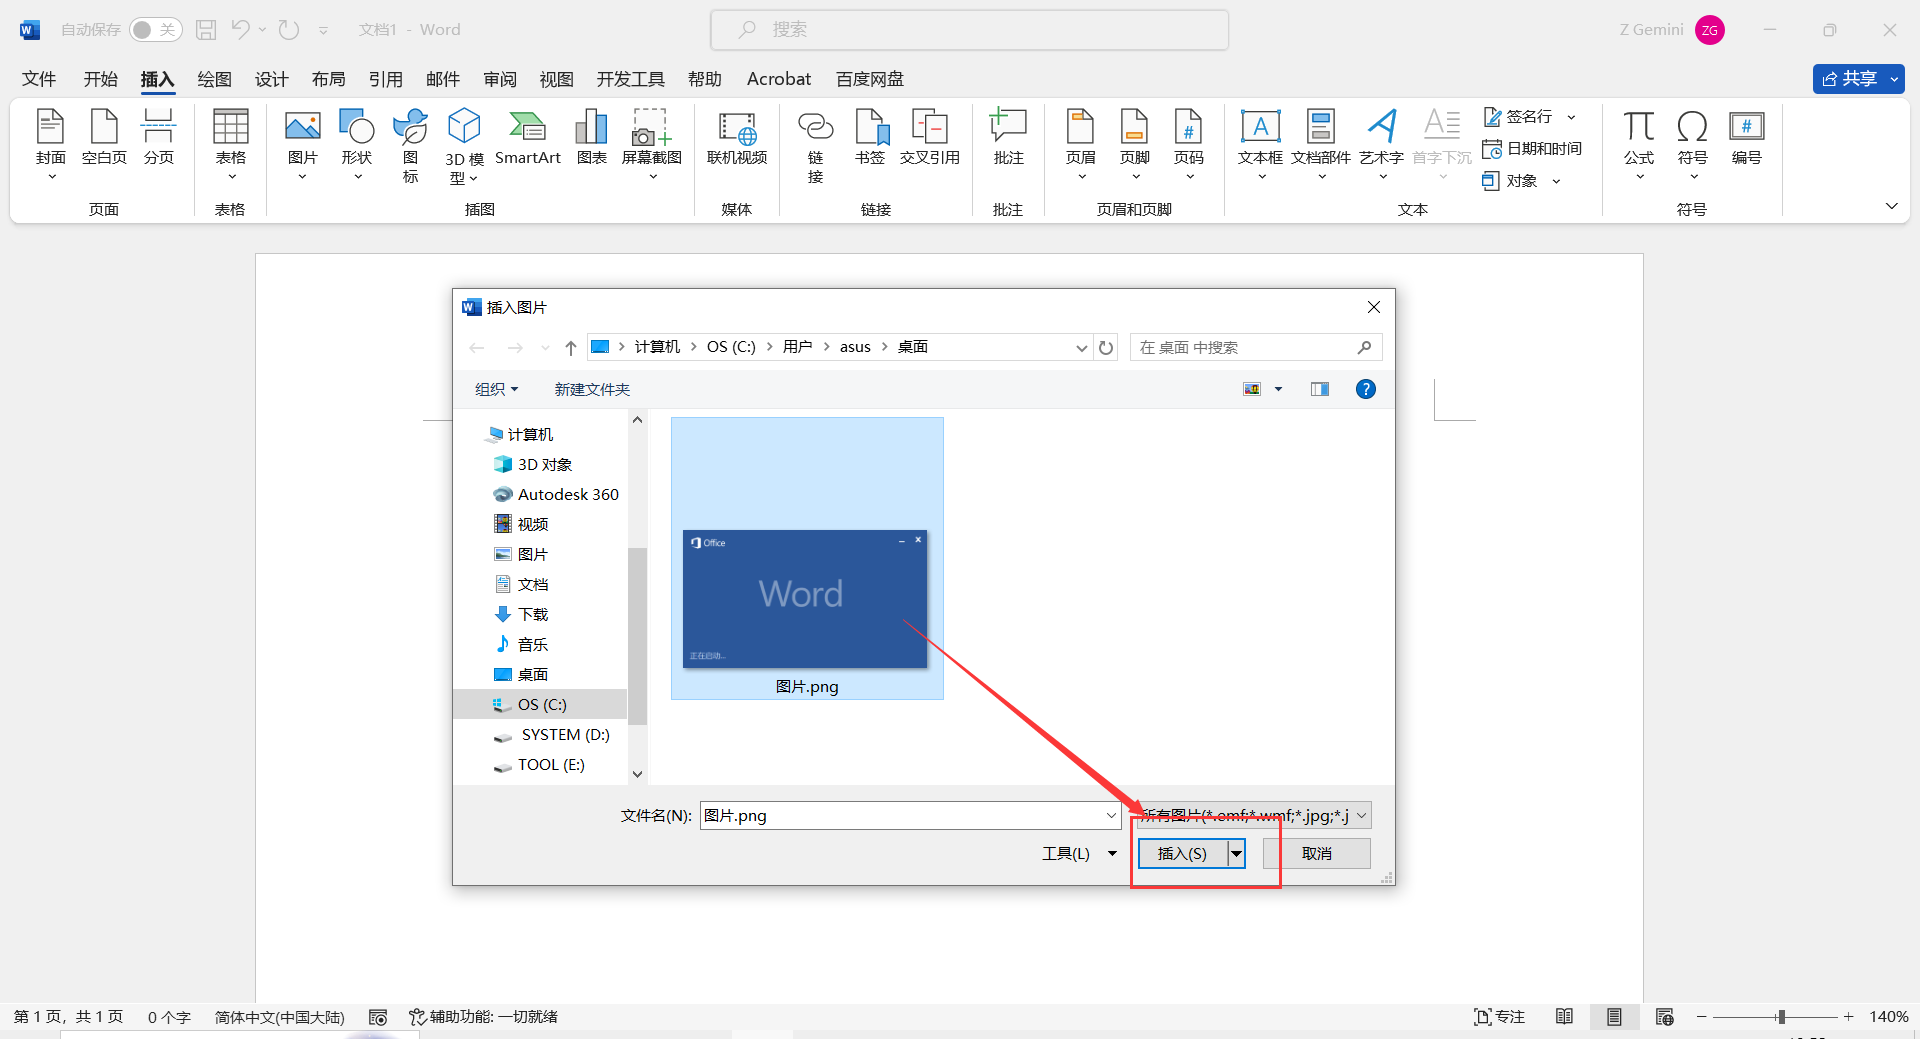Screen dimensions: 1920x1039
Task: Insert a page break (分页)
Action: pos(159,137)
